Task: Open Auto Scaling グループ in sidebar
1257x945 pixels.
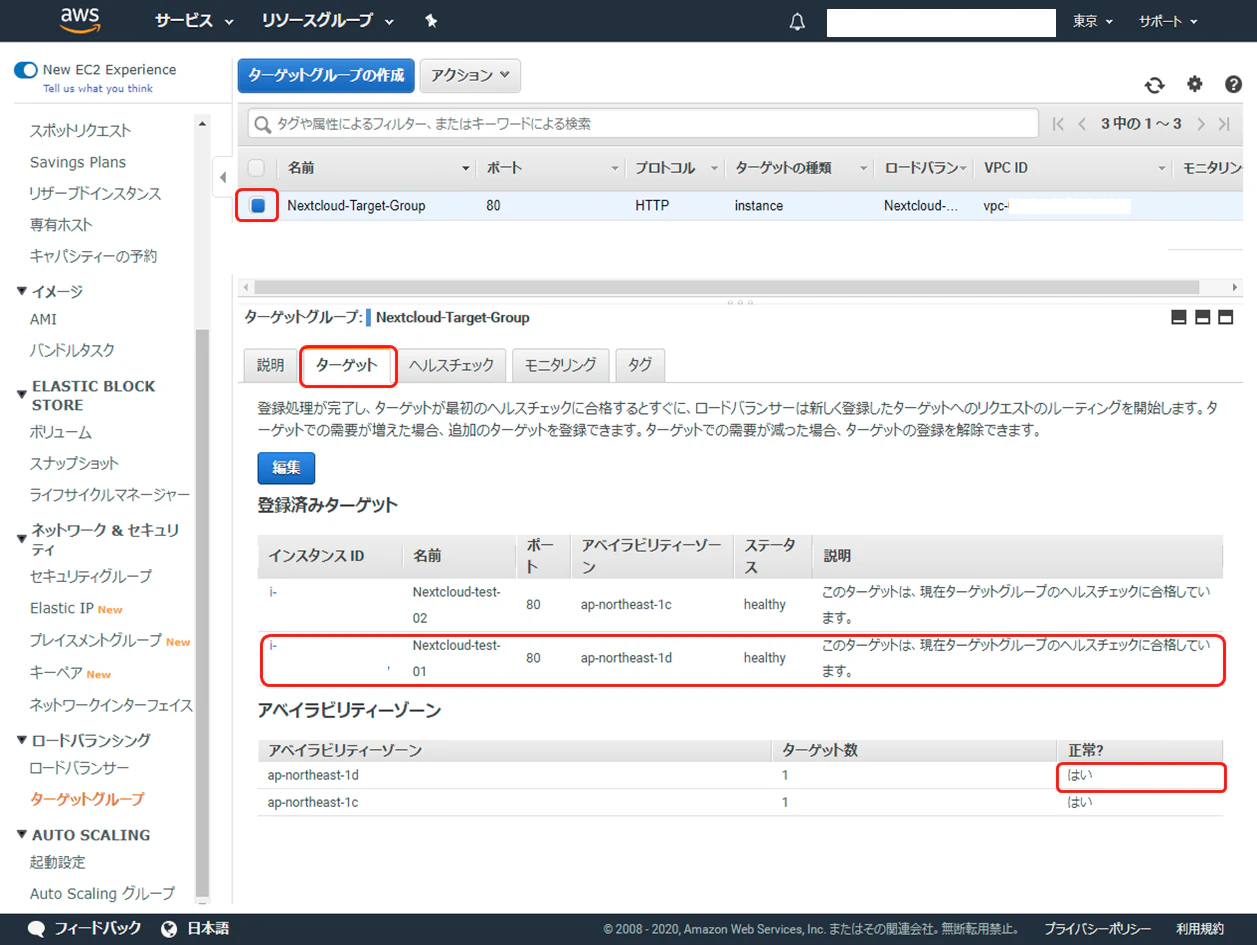Action: coord(103,893)
